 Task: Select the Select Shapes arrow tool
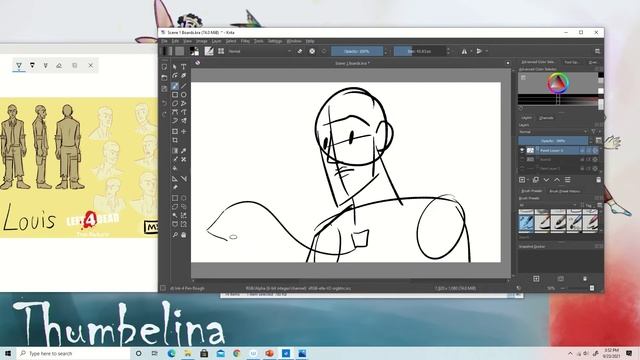tap(175, 67)
